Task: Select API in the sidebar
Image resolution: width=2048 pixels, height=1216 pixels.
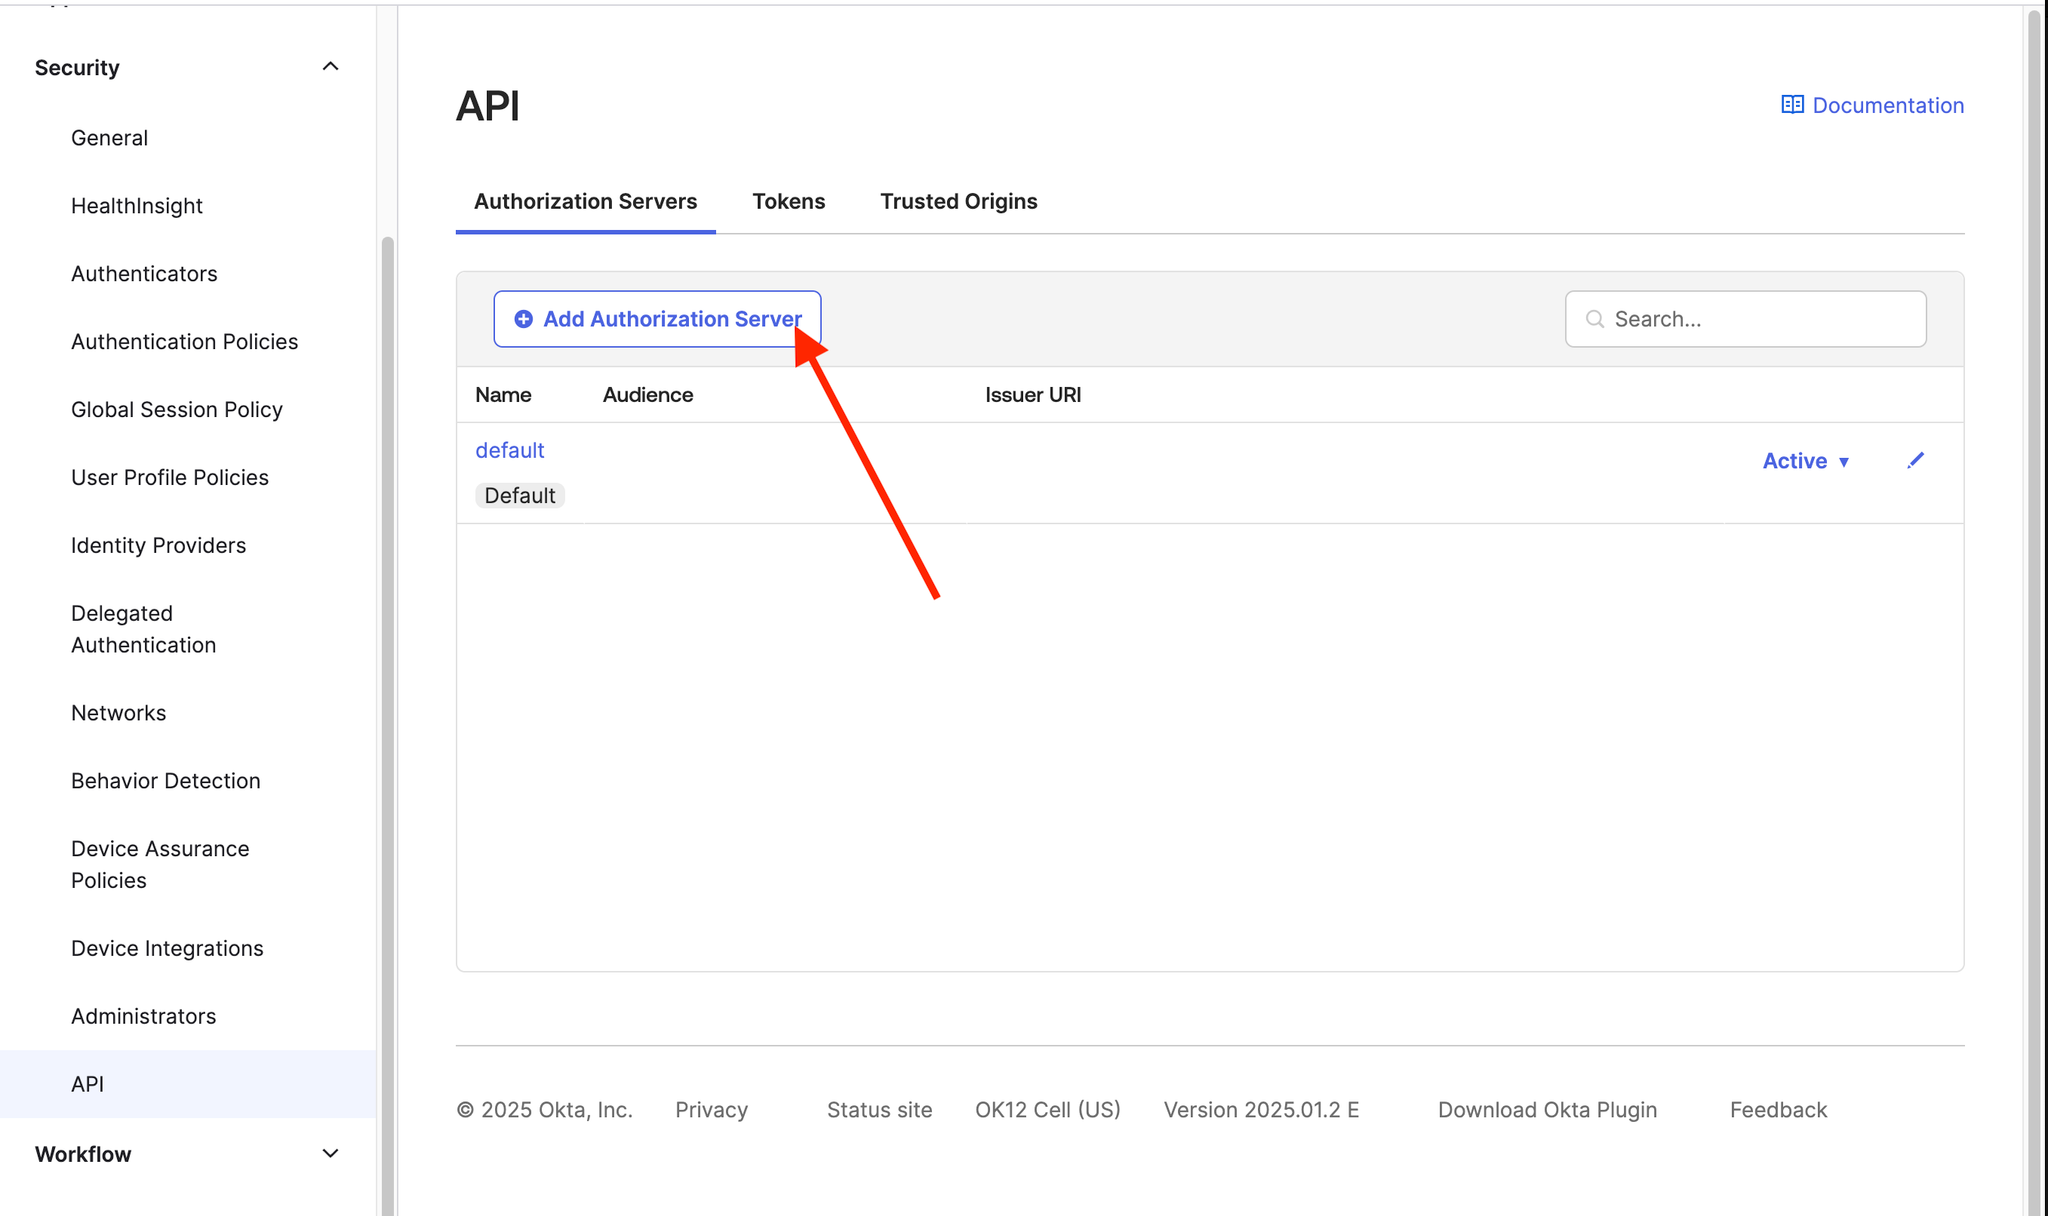Action: [188, 1084]
